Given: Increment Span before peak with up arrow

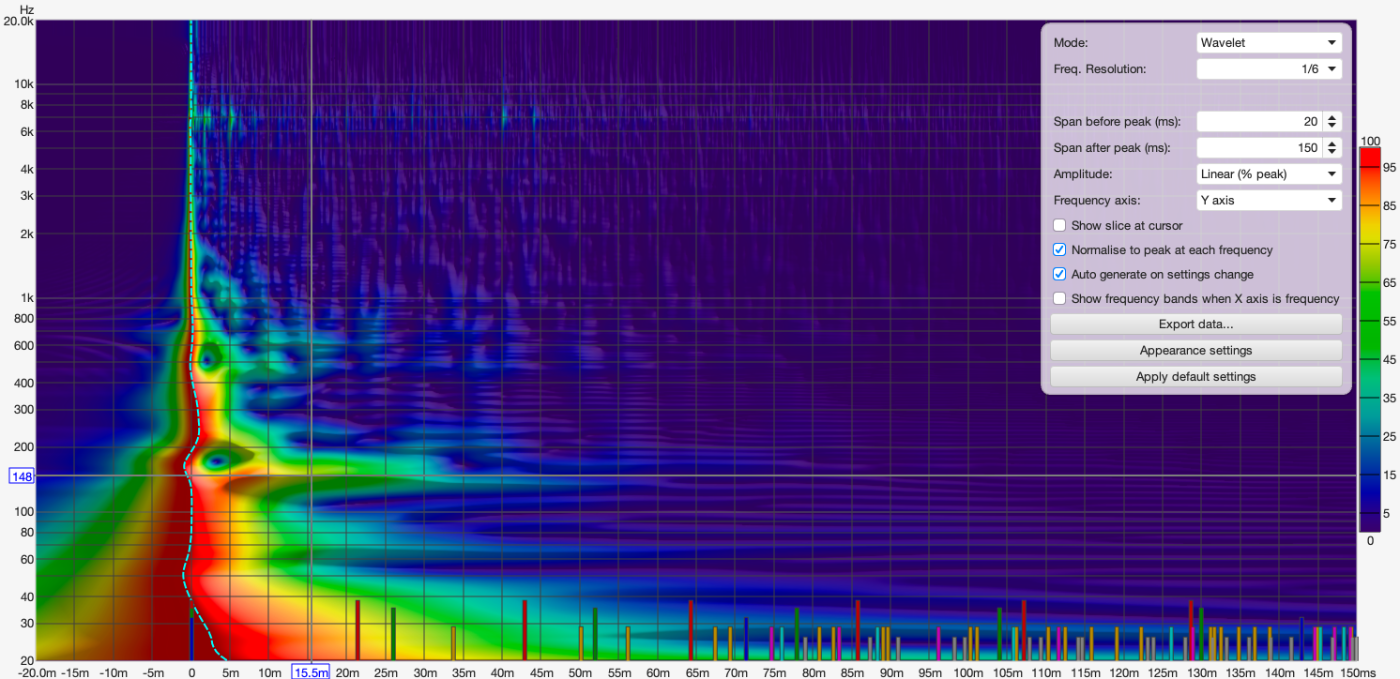Looking at the screenshot, I should tap(1332, 117).
